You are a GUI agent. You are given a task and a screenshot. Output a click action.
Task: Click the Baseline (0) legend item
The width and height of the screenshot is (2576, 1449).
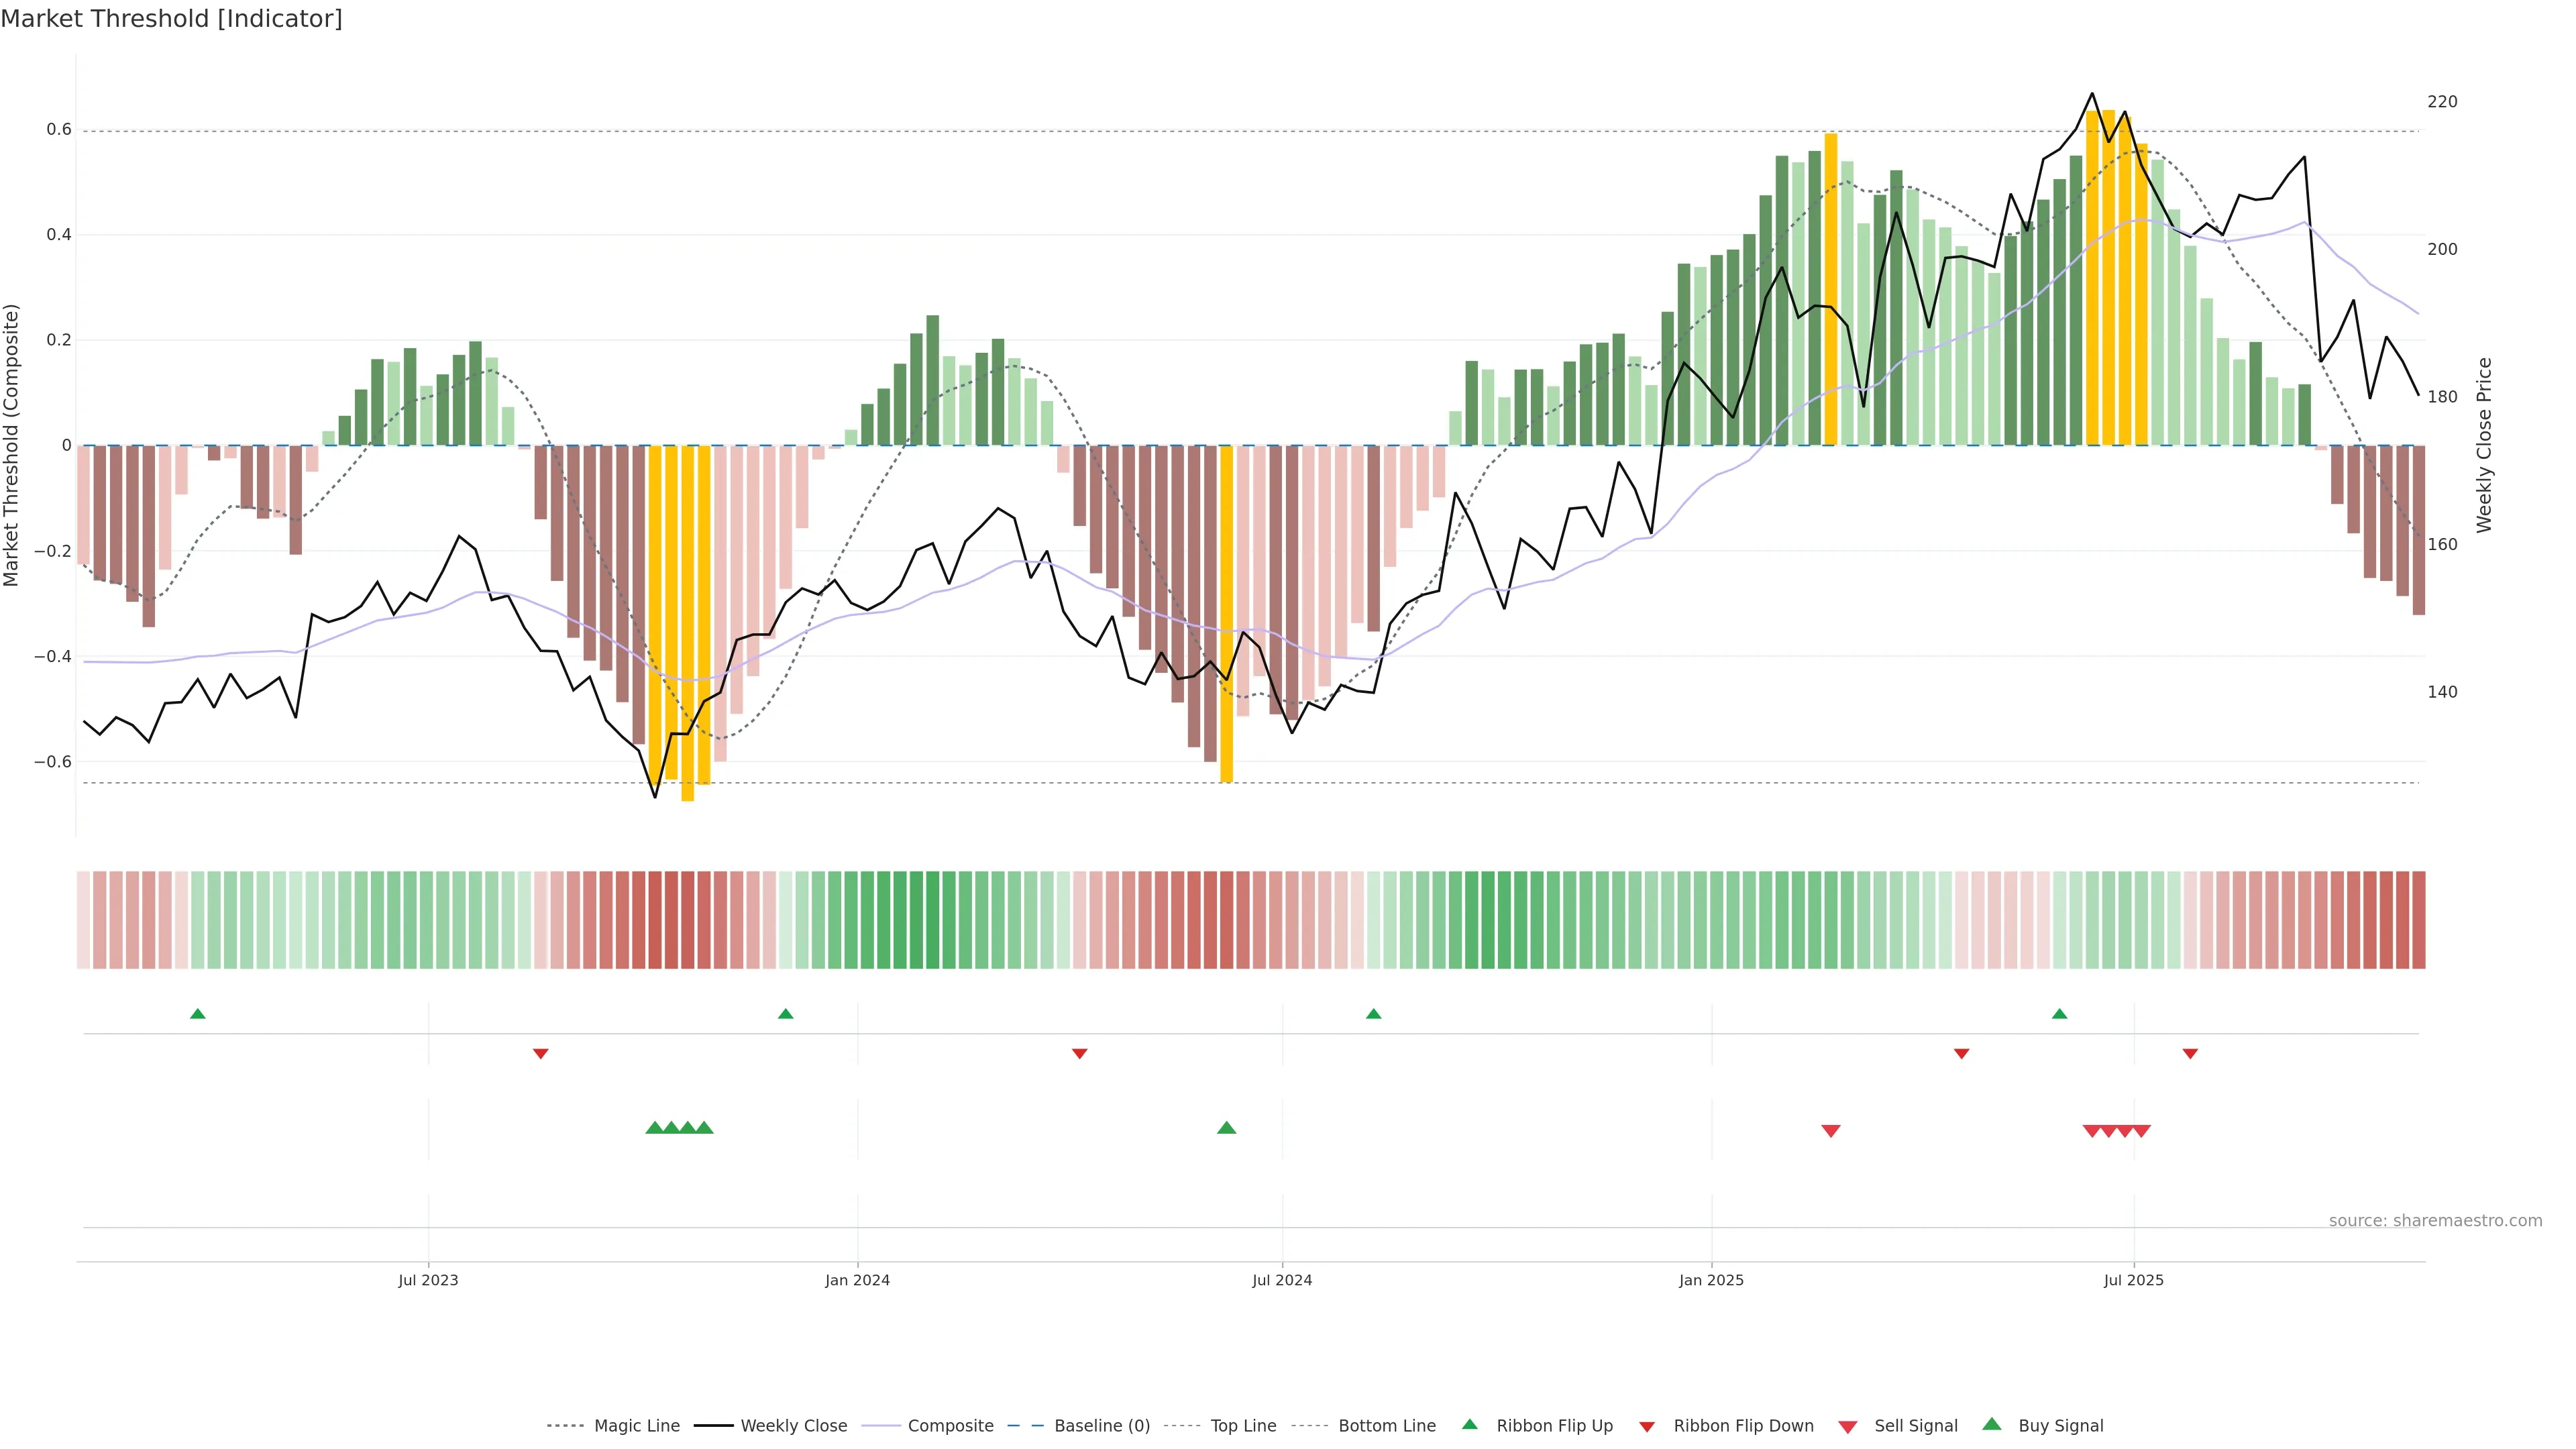point(1101,1426)
